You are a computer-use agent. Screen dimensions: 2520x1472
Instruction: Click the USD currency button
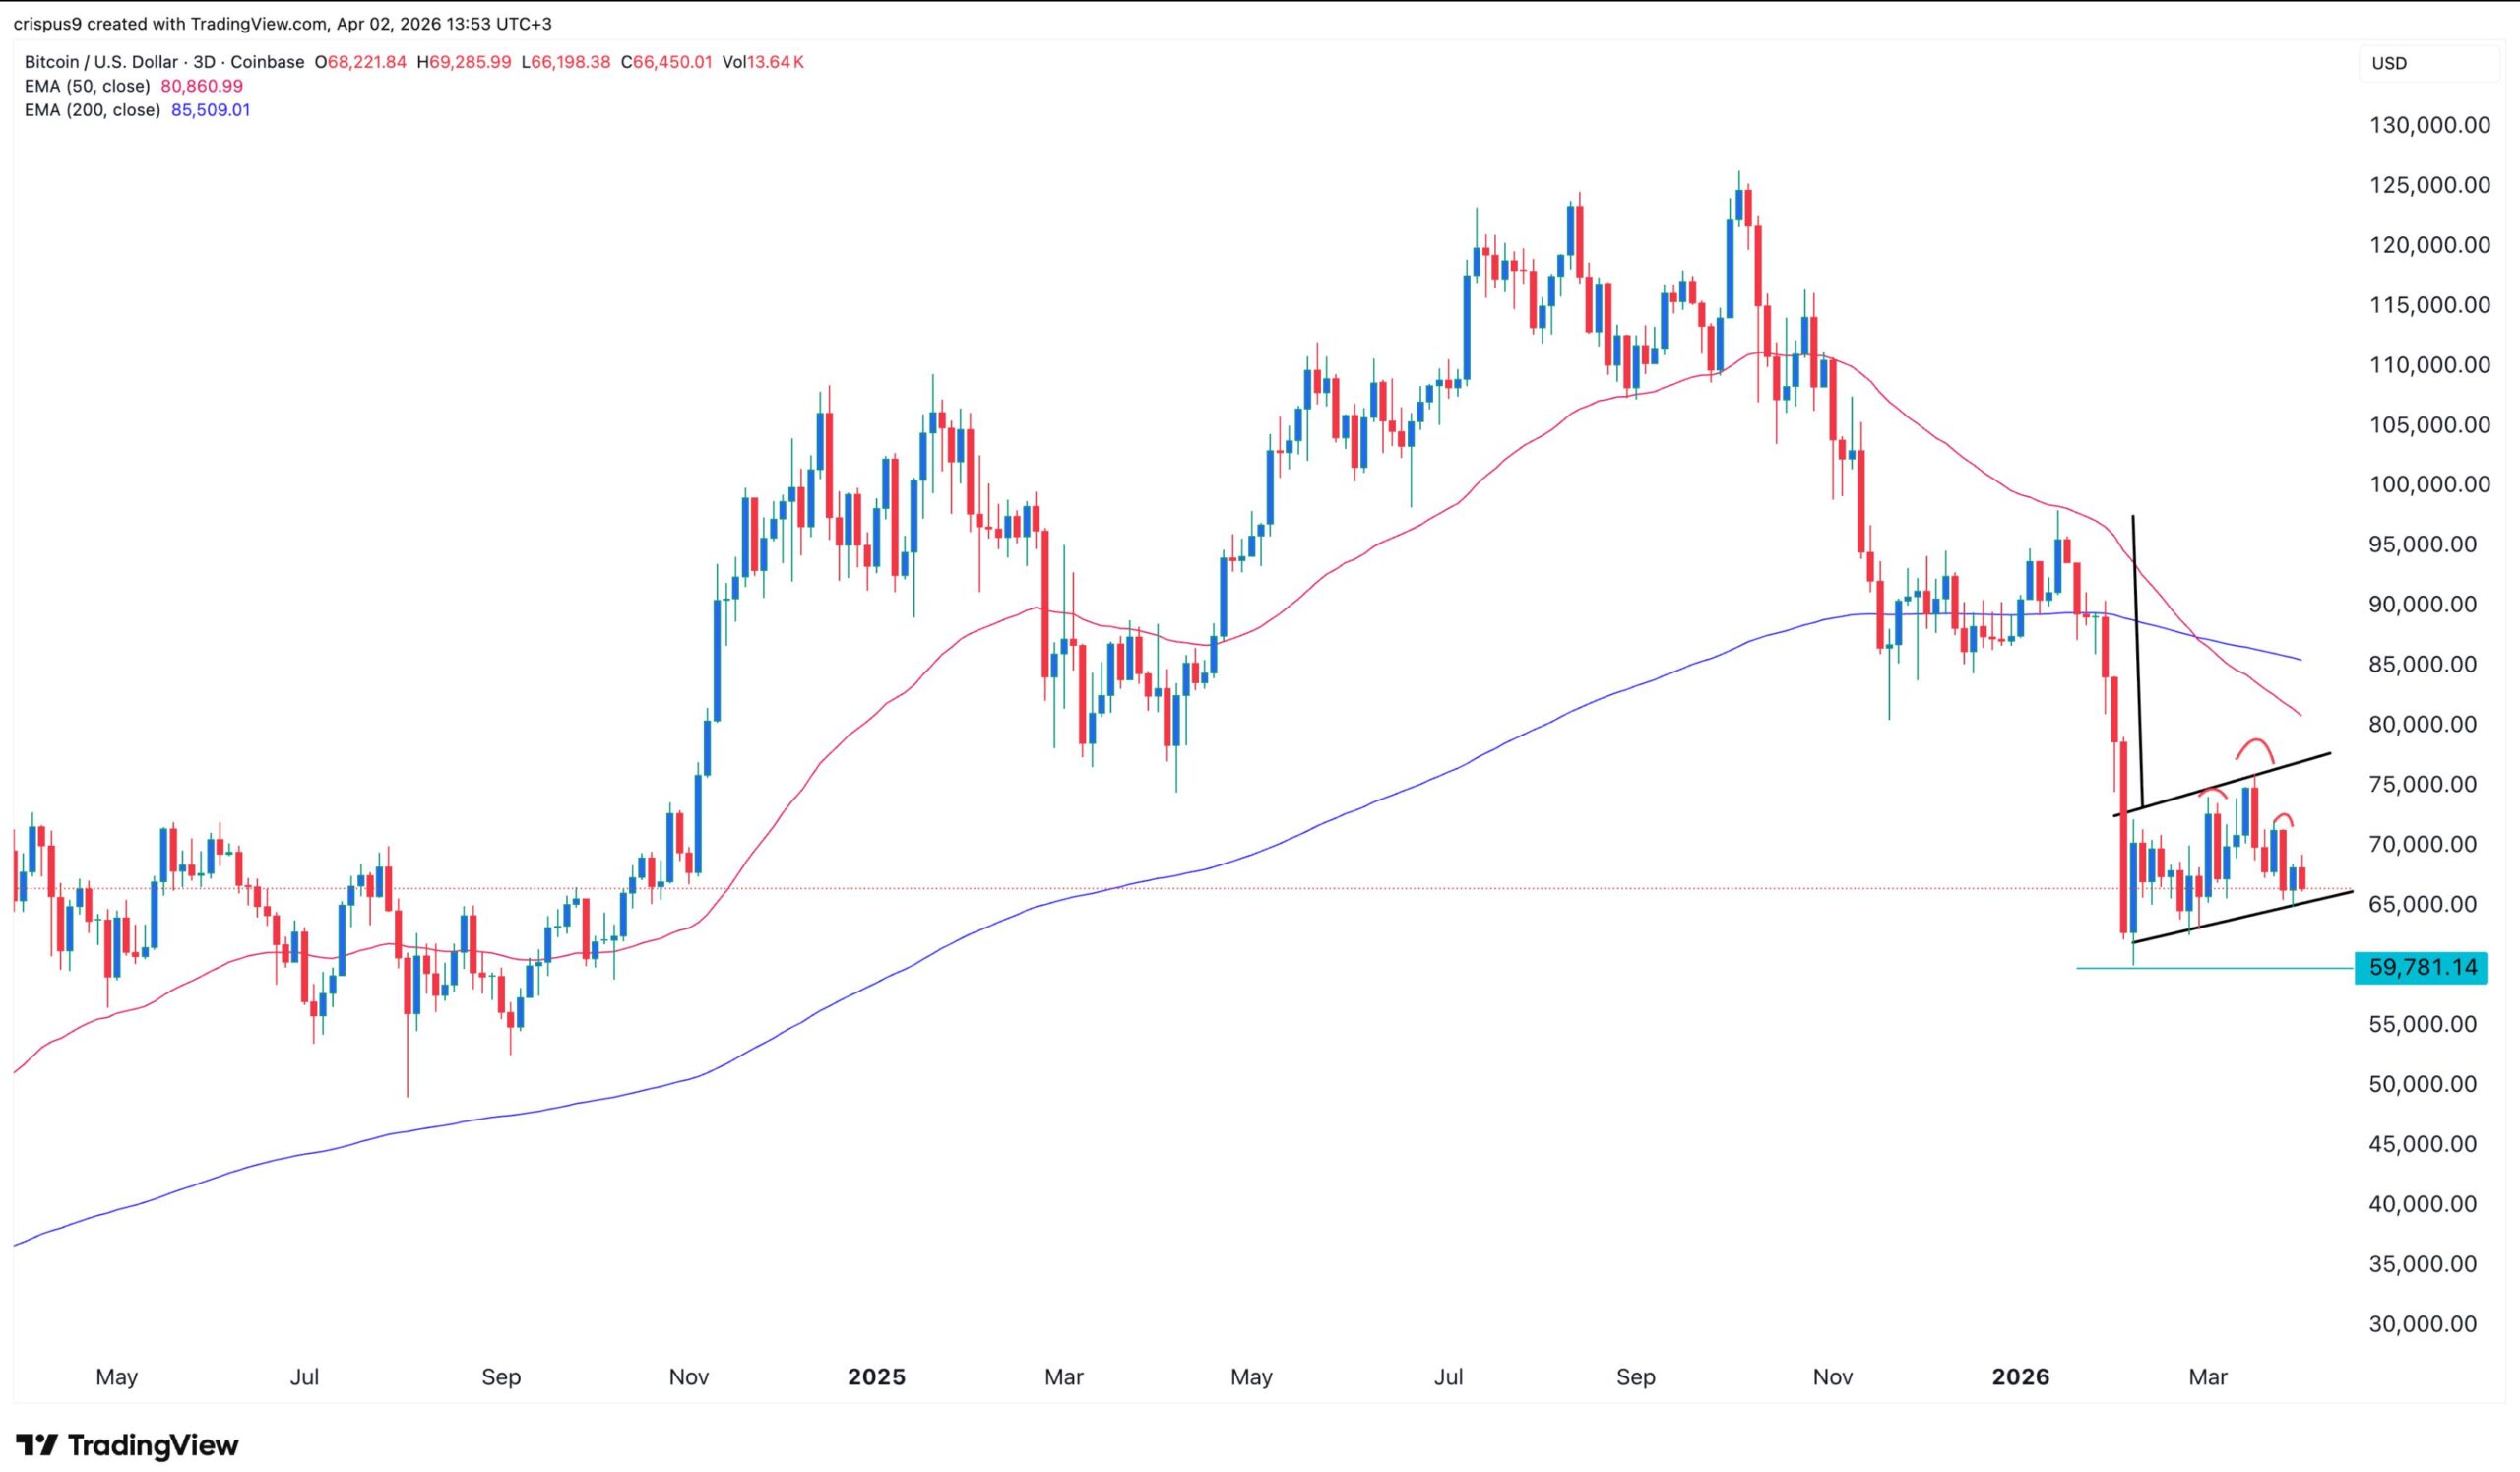pos(2428,63)
